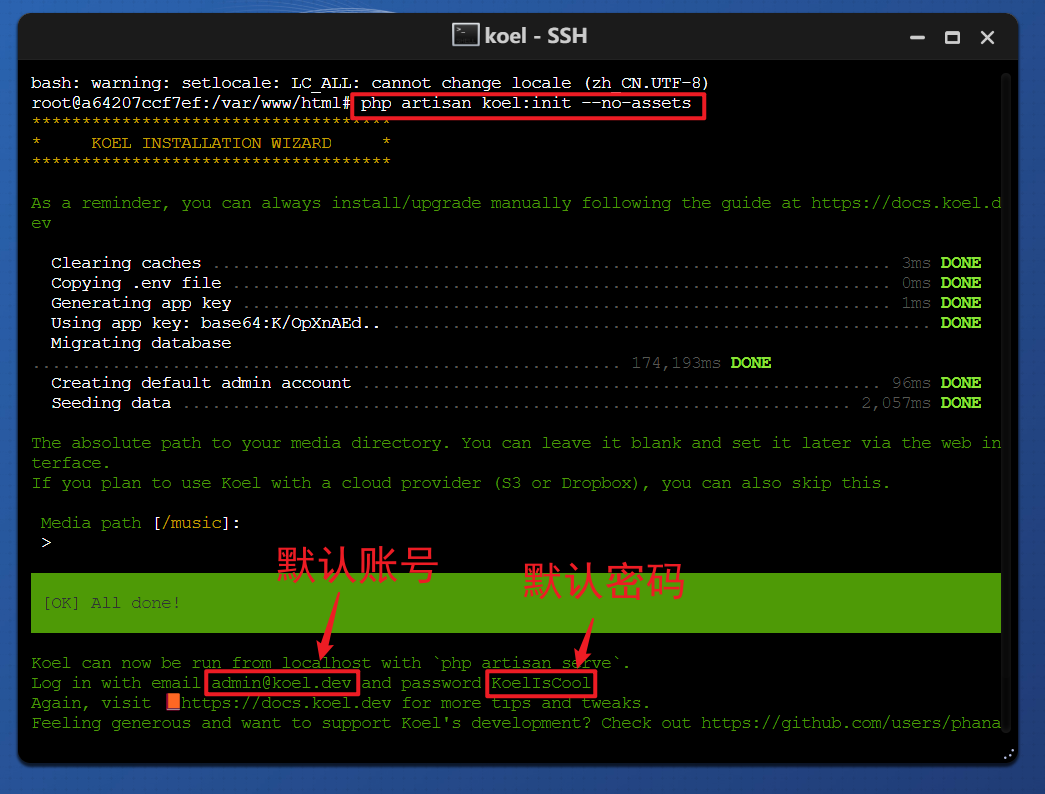
Task: Maximize the koel SSH terminal window
Action: coord(952,37)
